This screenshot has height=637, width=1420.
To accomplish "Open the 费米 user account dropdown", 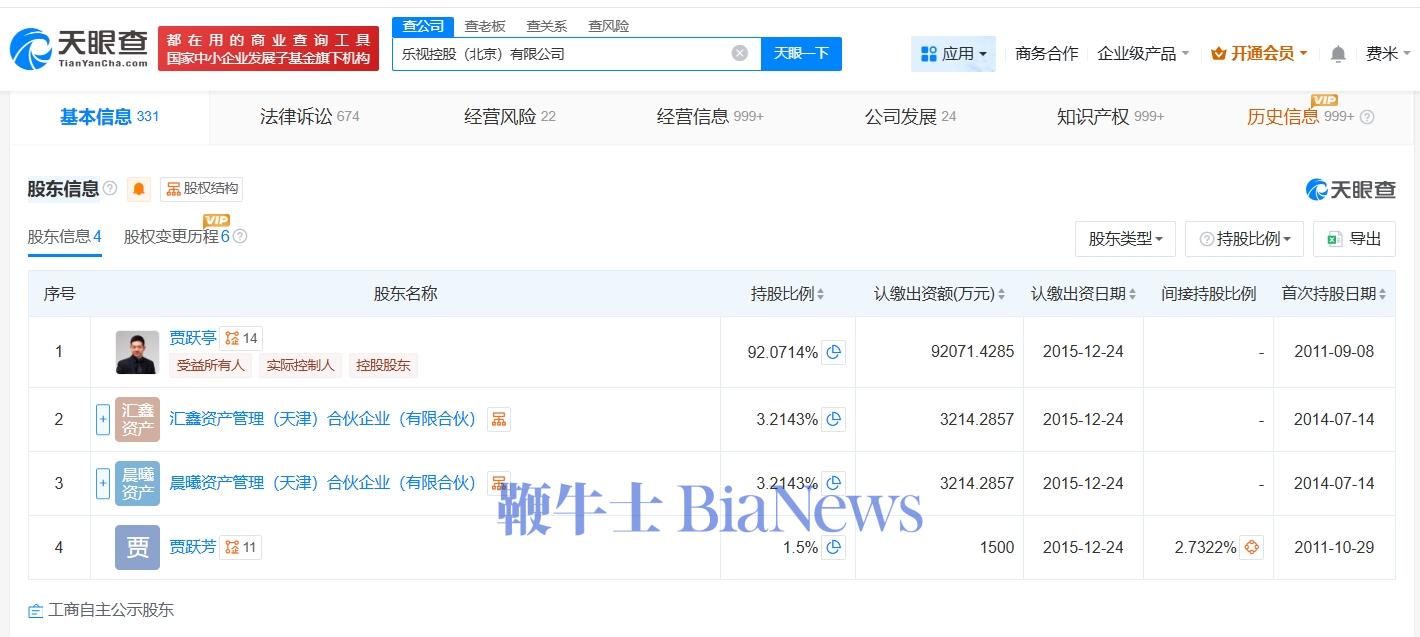I will pyautogui.click(x=1388, y=54).
